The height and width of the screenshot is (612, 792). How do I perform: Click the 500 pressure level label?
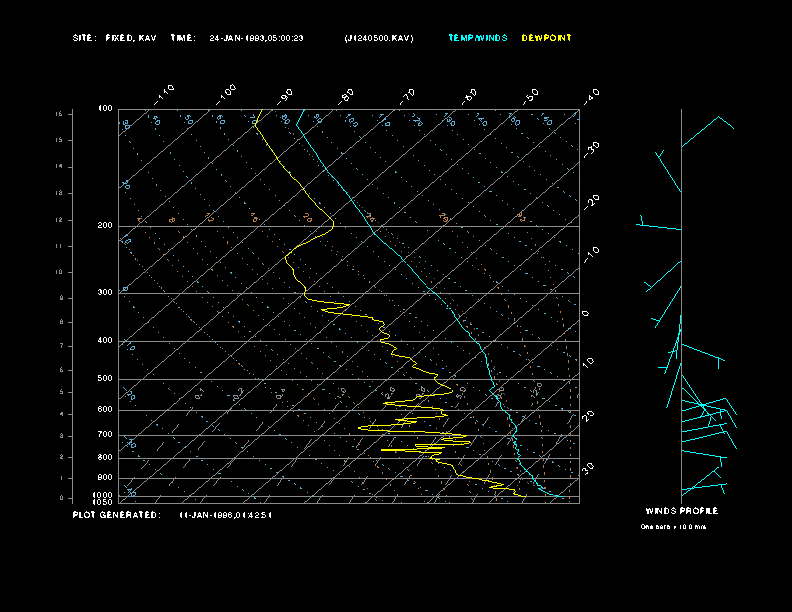tap(105, 378)
